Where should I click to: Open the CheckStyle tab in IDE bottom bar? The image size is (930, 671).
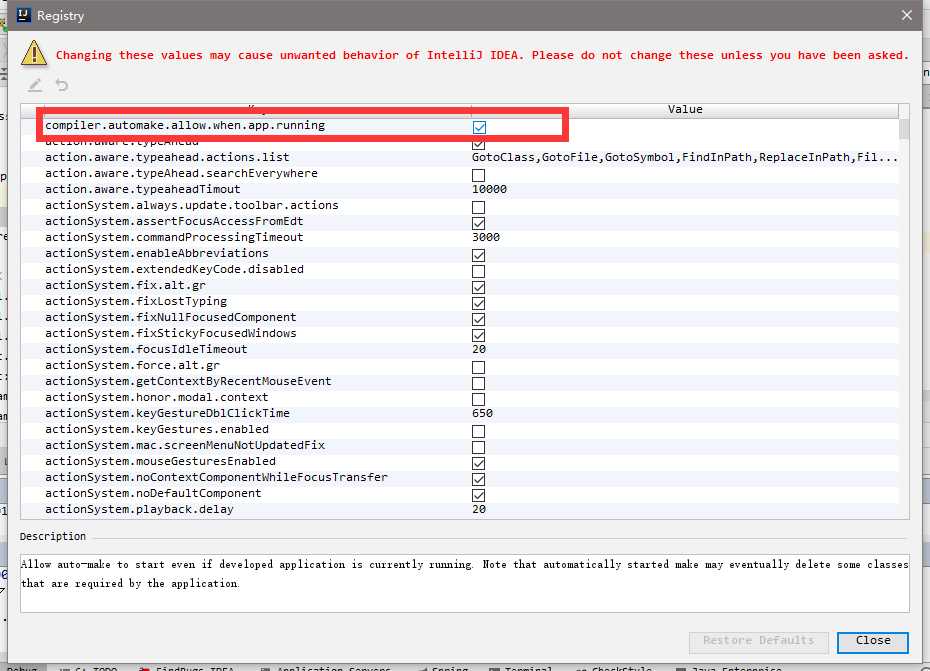614,668
